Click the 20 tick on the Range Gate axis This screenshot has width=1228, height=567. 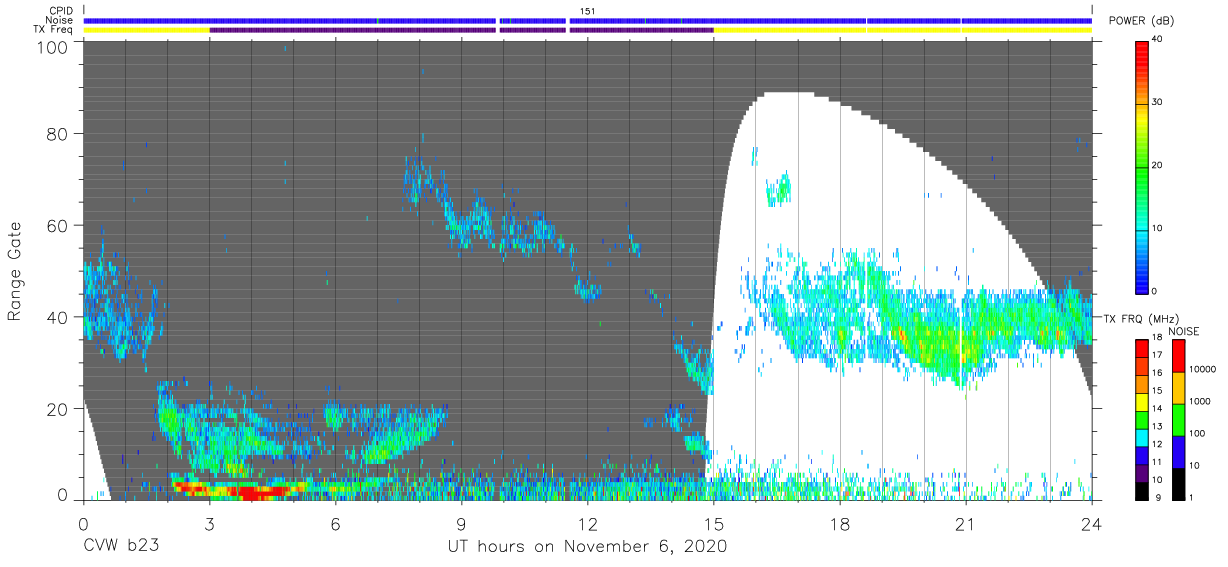pos(57,409)
